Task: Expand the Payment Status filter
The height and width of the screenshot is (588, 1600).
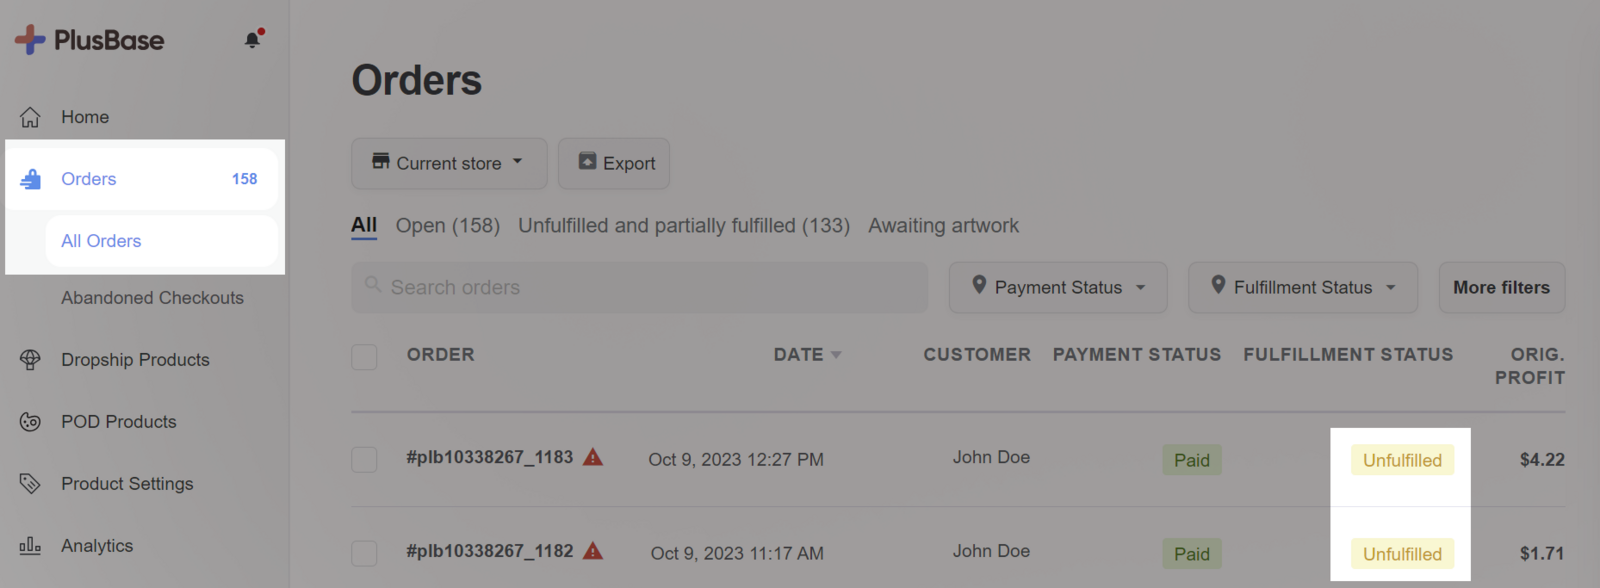Action: (x=1057, y=287)
